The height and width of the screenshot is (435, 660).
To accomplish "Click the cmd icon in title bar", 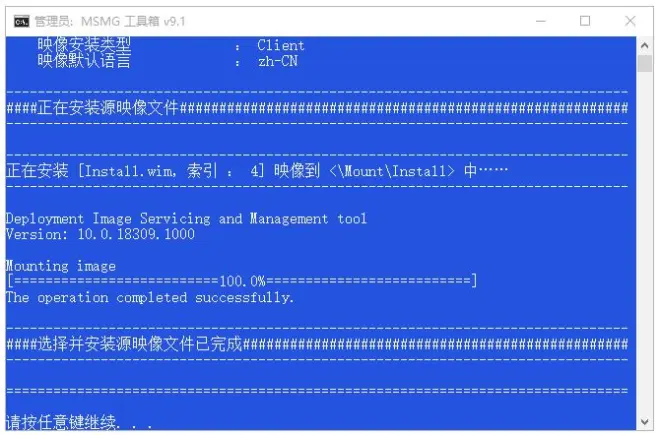I will pos(21,21).
